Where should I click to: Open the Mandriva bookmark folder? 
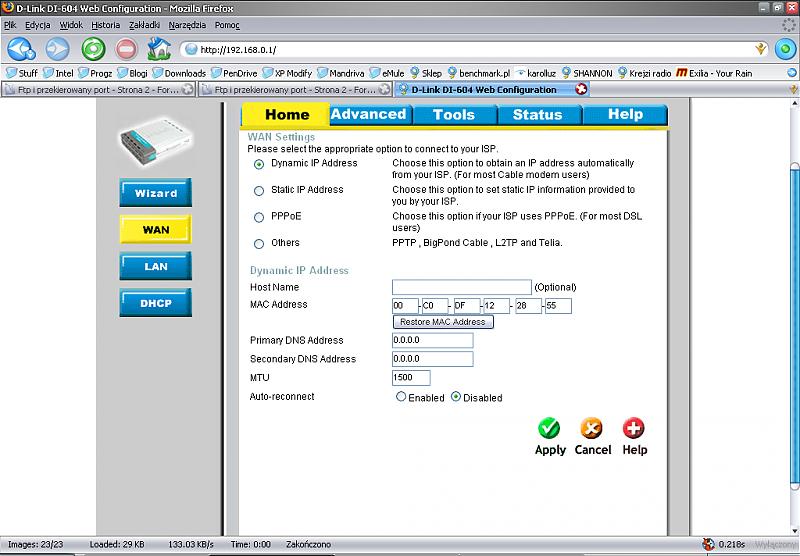coord(341,73)
